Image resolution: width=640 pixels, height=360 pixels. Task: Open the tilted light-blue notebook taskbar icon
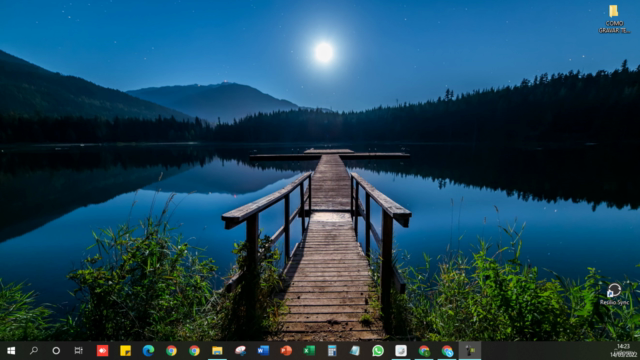pos(355,351)
